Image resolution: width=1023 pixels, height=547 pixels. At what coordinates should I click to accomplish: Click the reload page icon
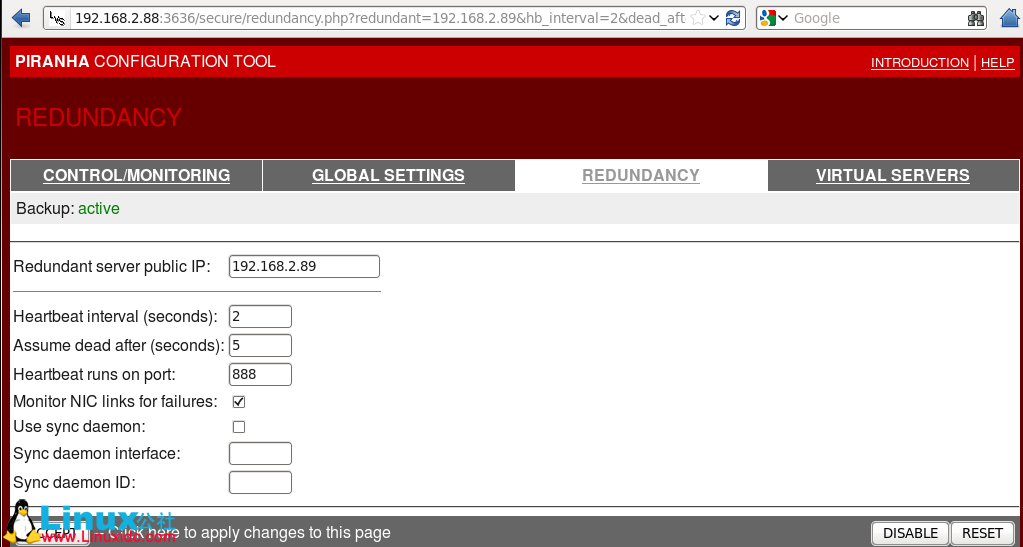(x=734, y=18)
